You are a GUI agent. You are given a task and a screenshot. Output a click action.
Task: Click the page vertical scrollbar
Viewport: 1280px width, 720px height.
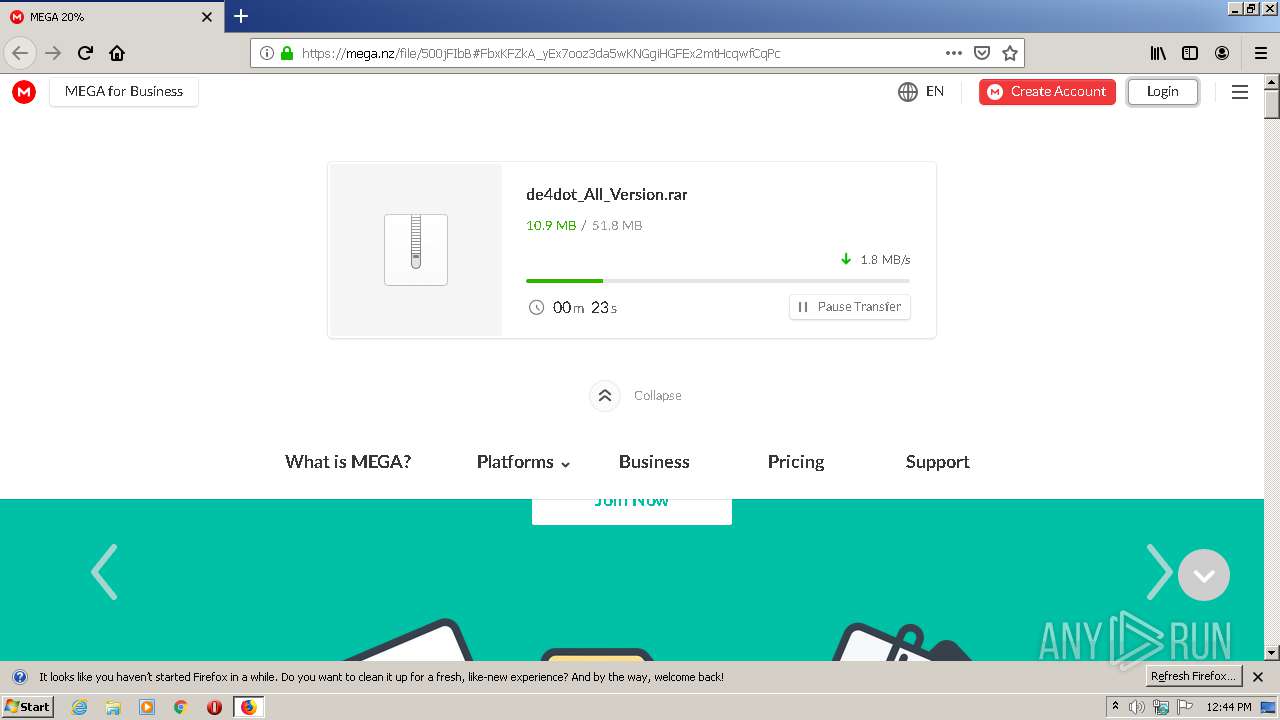(1272, 367)
